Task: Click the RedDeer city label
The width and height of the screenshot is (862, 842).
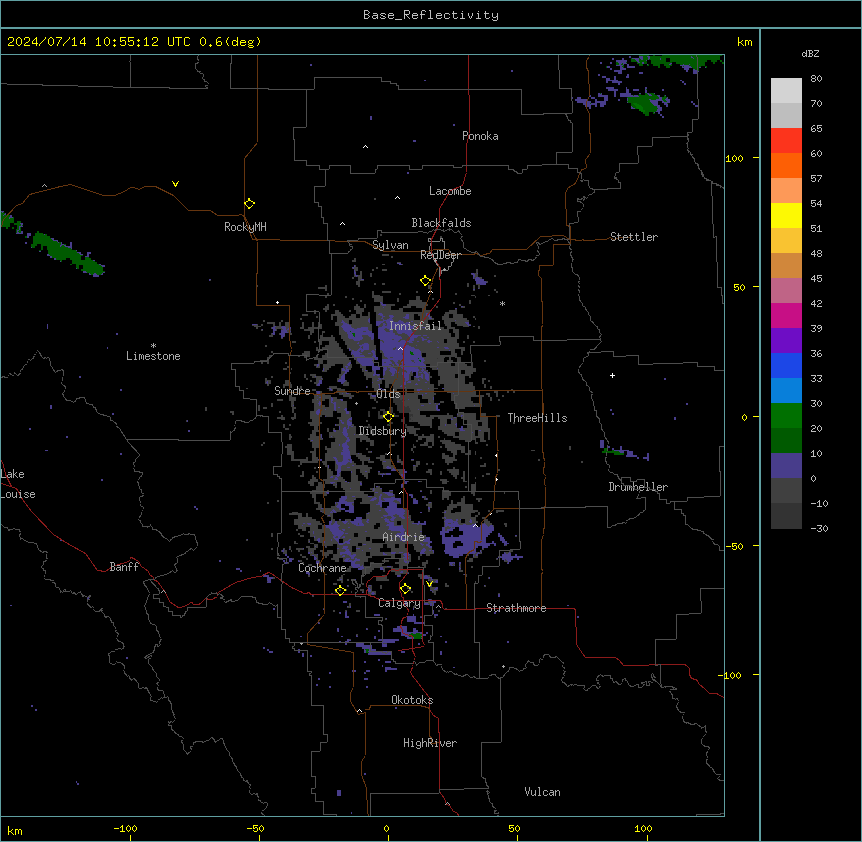Action: [x=440, y=255]
